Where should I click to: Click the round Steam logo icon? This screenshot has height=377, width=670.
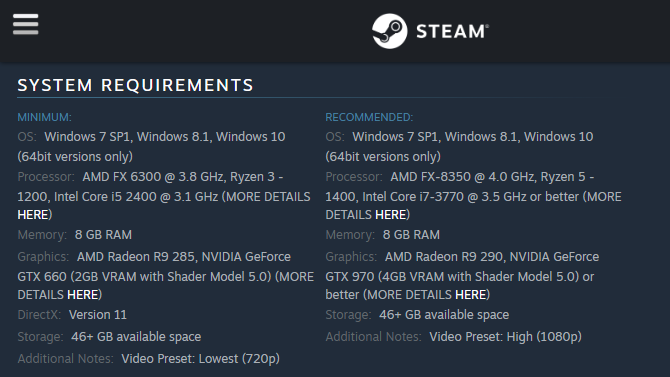click(389, 31)
